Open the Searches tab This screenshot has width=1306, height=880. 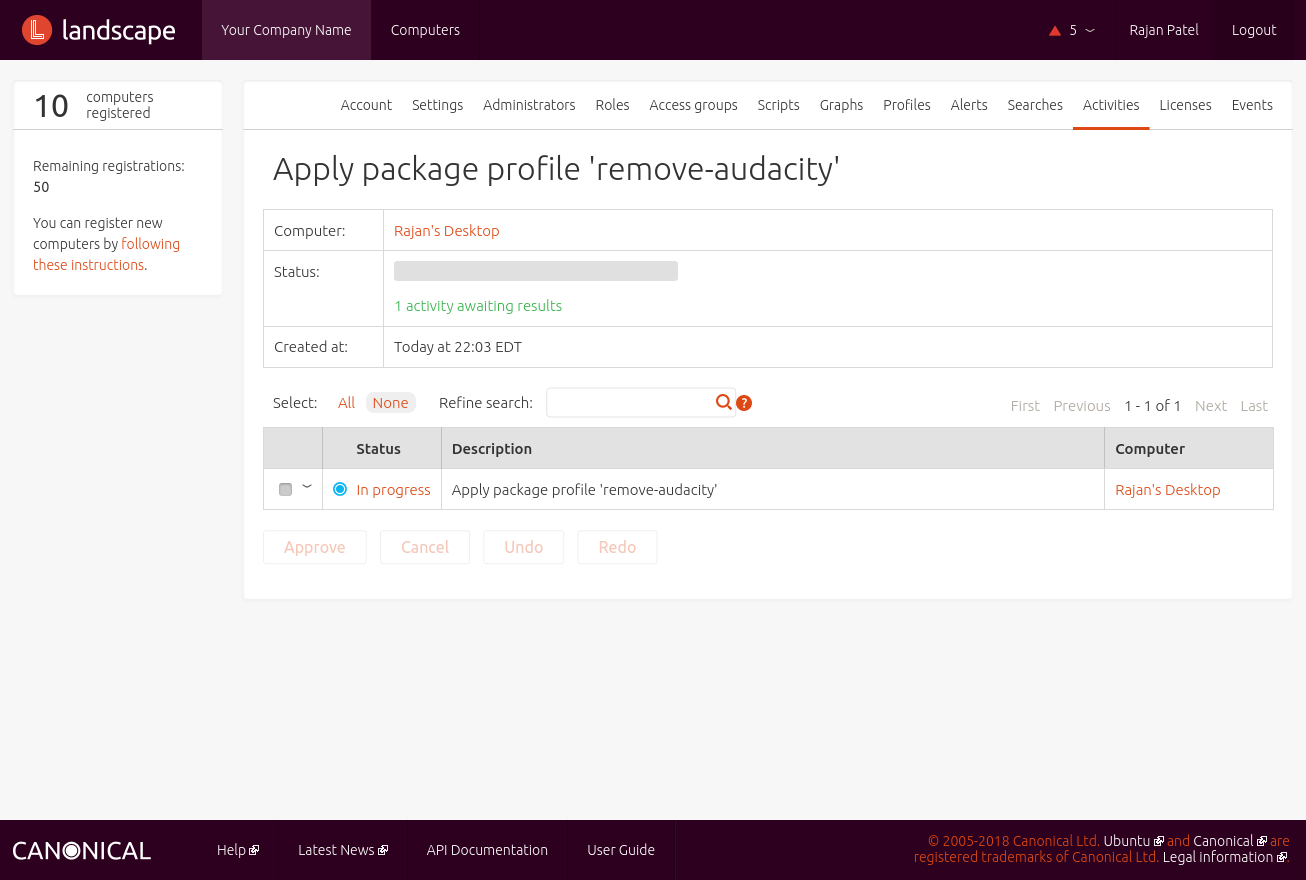[x=1035, y=105]
